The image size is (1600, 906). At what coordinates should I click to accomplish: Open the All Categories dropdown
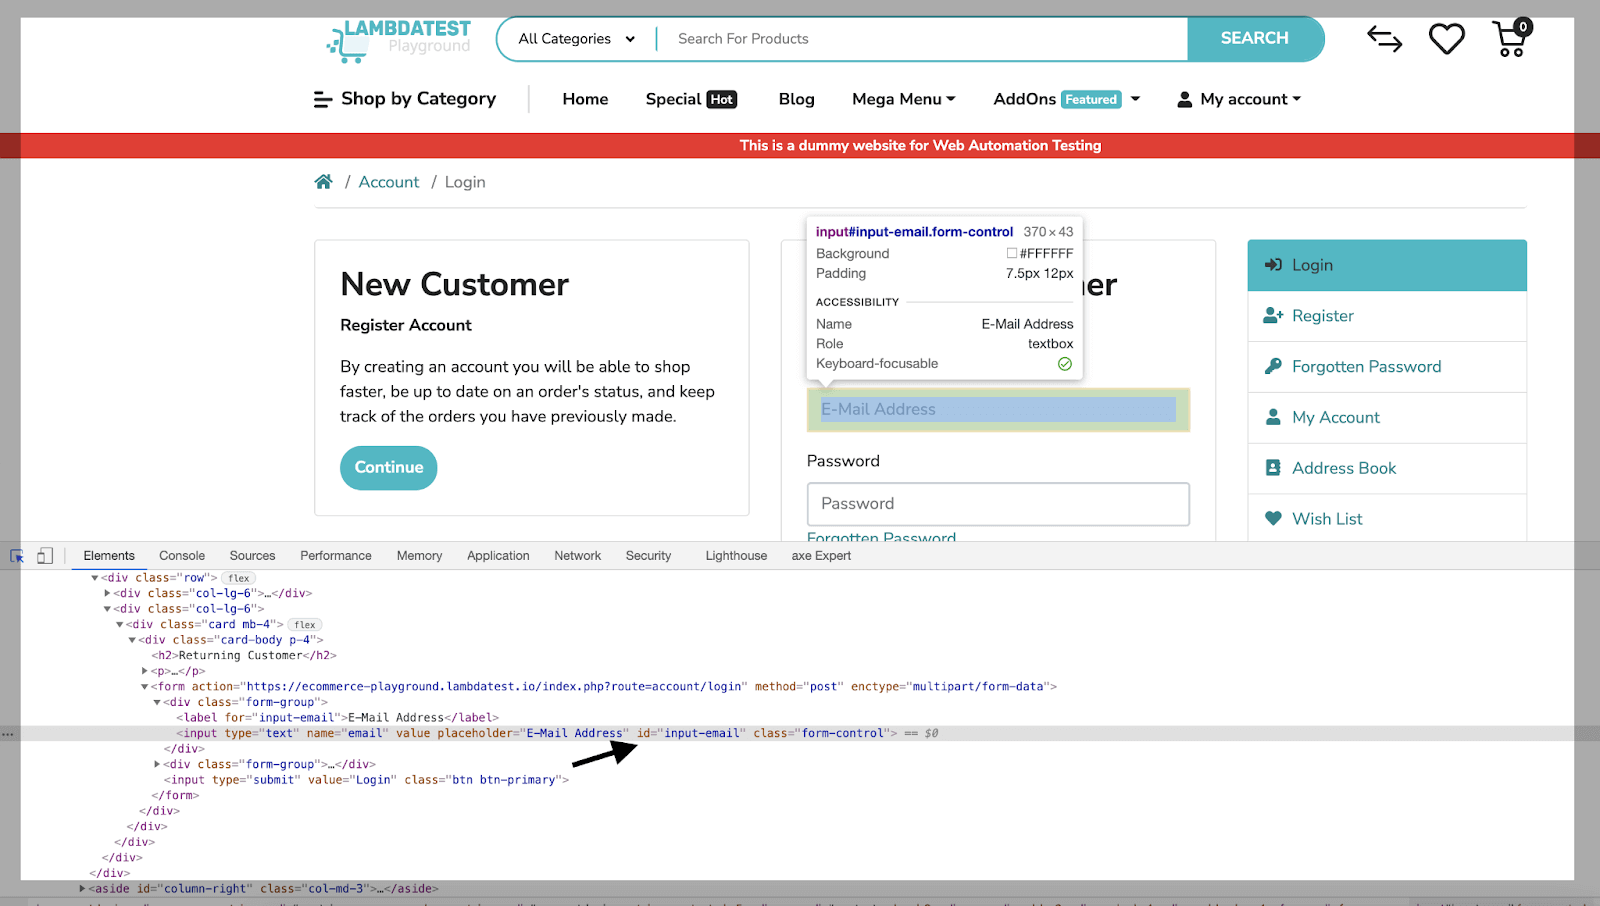(x=576, y=39)
